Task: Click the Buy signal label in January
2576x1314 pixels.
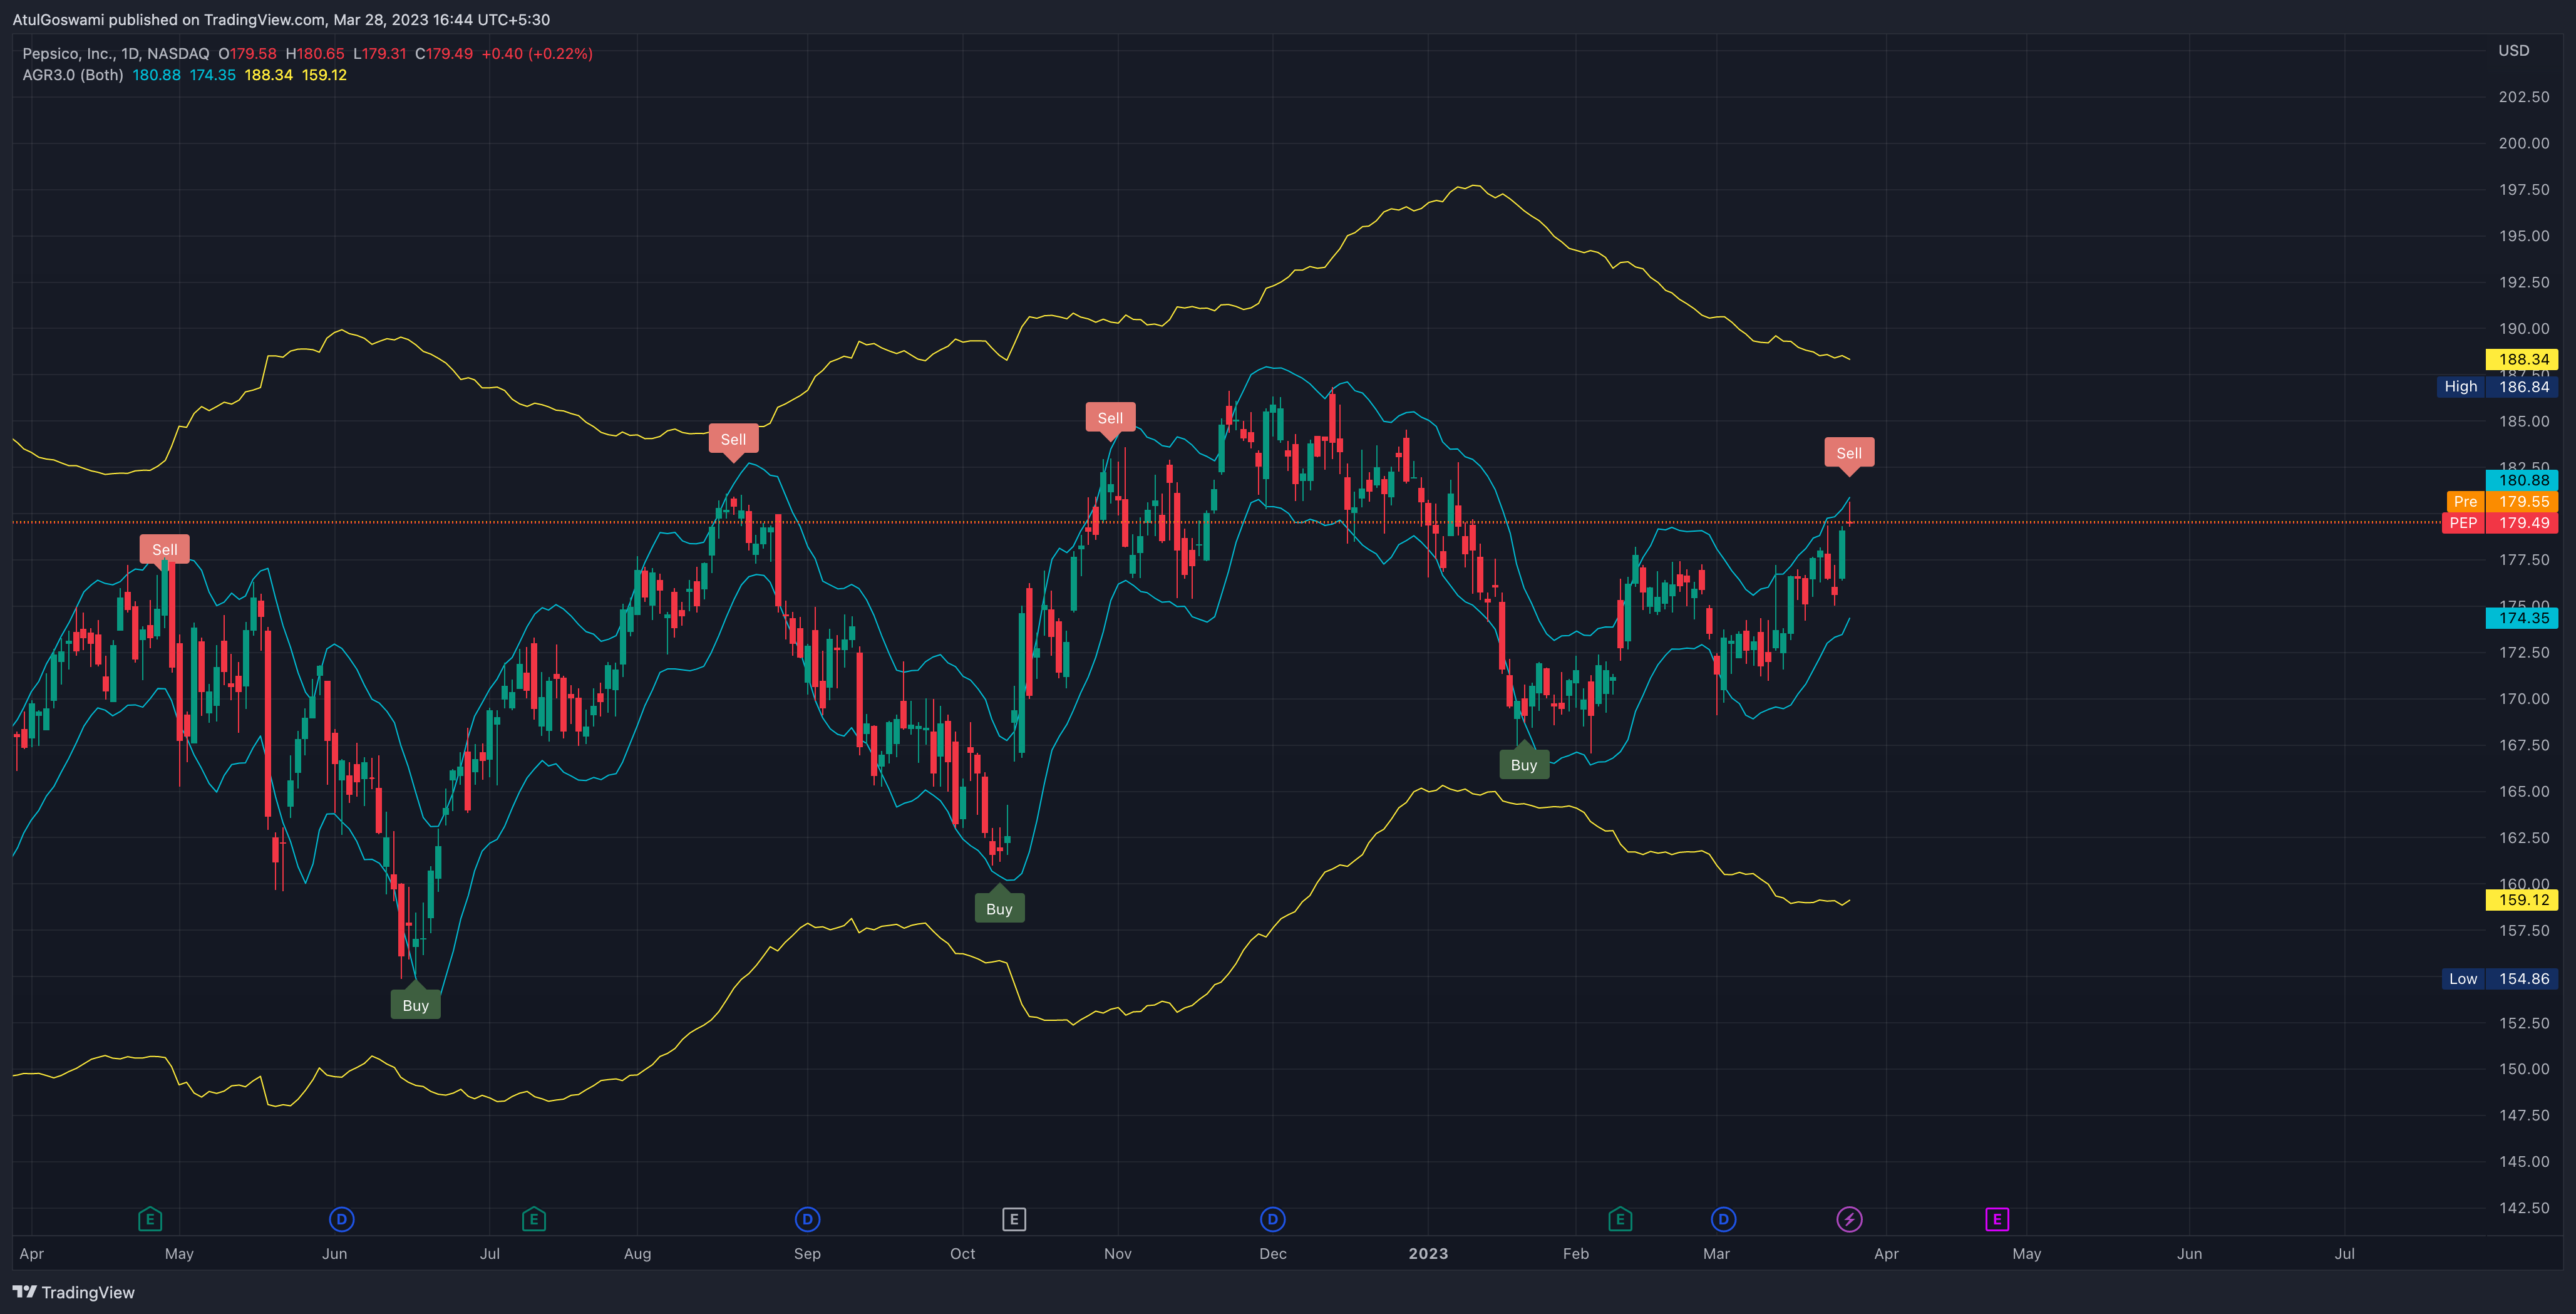Action: (x=1524, y=765)
